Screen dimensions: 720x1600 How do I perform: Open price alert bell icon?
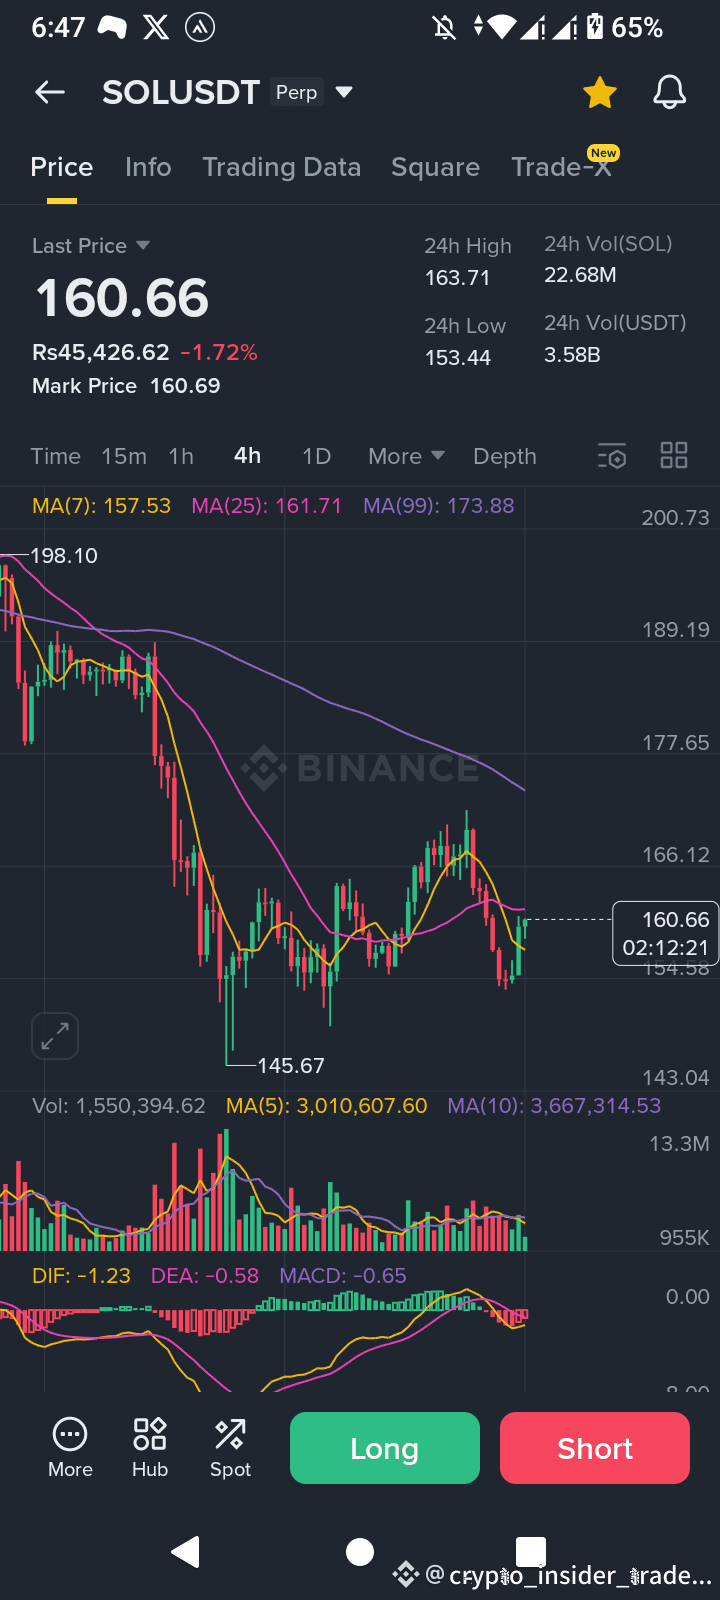click(x=670, y=92)
